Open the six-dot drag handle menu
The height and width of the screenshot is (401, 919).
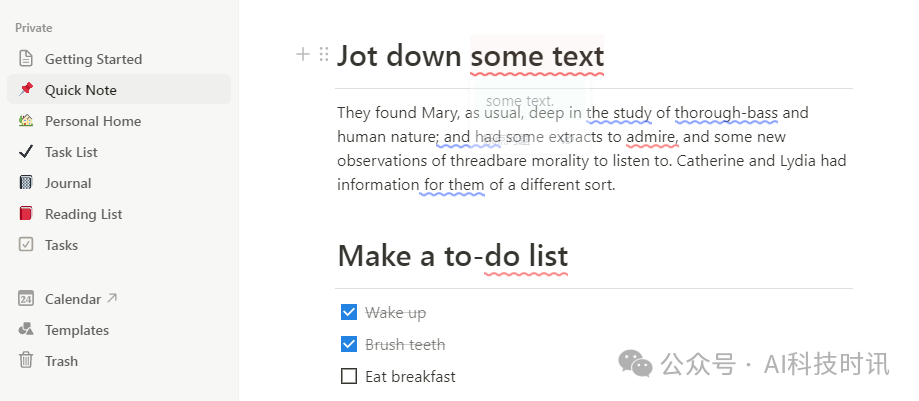[323, 55]
